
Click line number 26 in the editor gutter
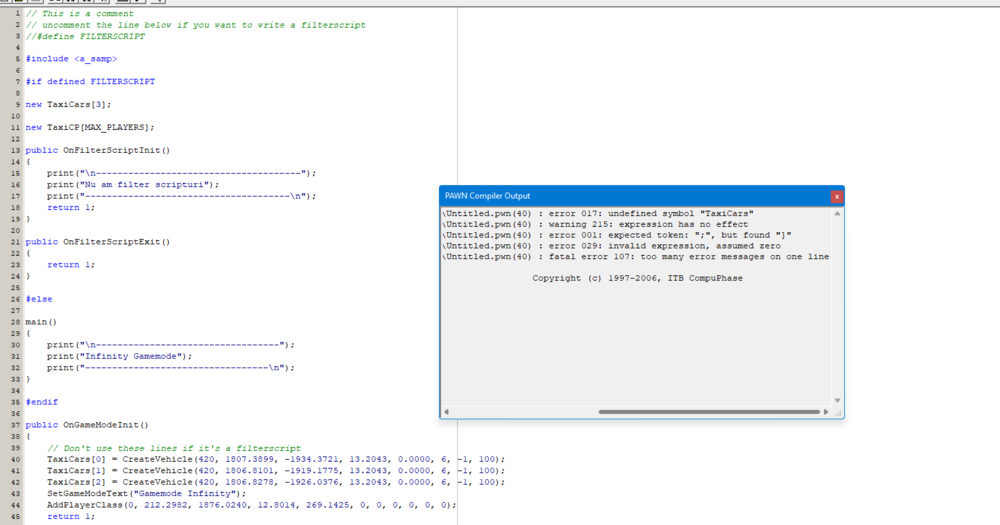(x=15, y=299)
